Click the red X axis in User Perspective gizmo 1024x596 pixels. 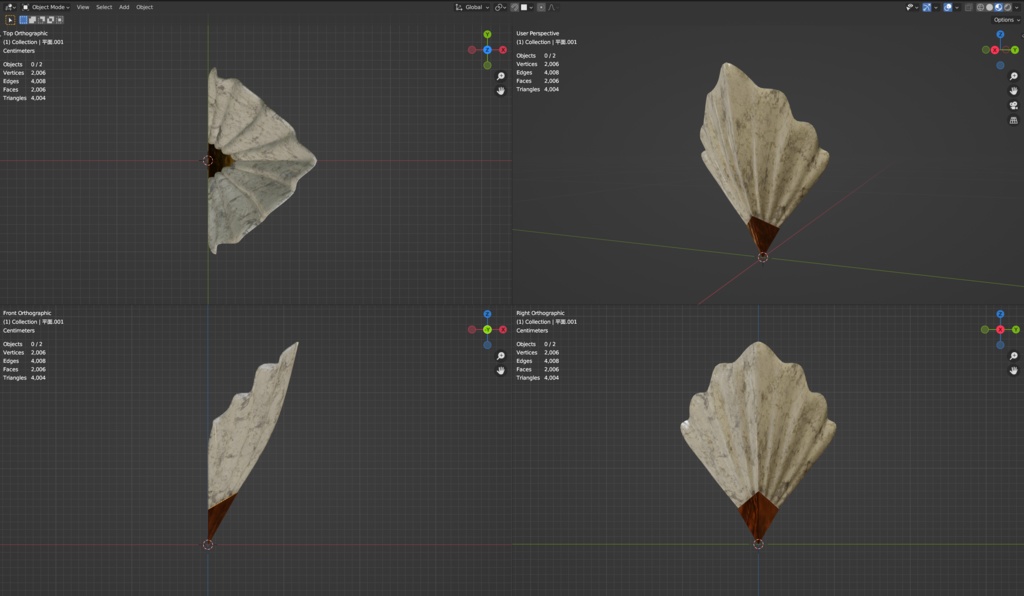pyautogui.click(x=995, y=50)
